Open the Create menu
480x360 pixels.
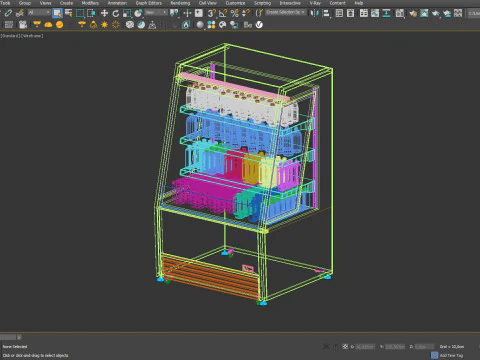(x=66, y=3)
